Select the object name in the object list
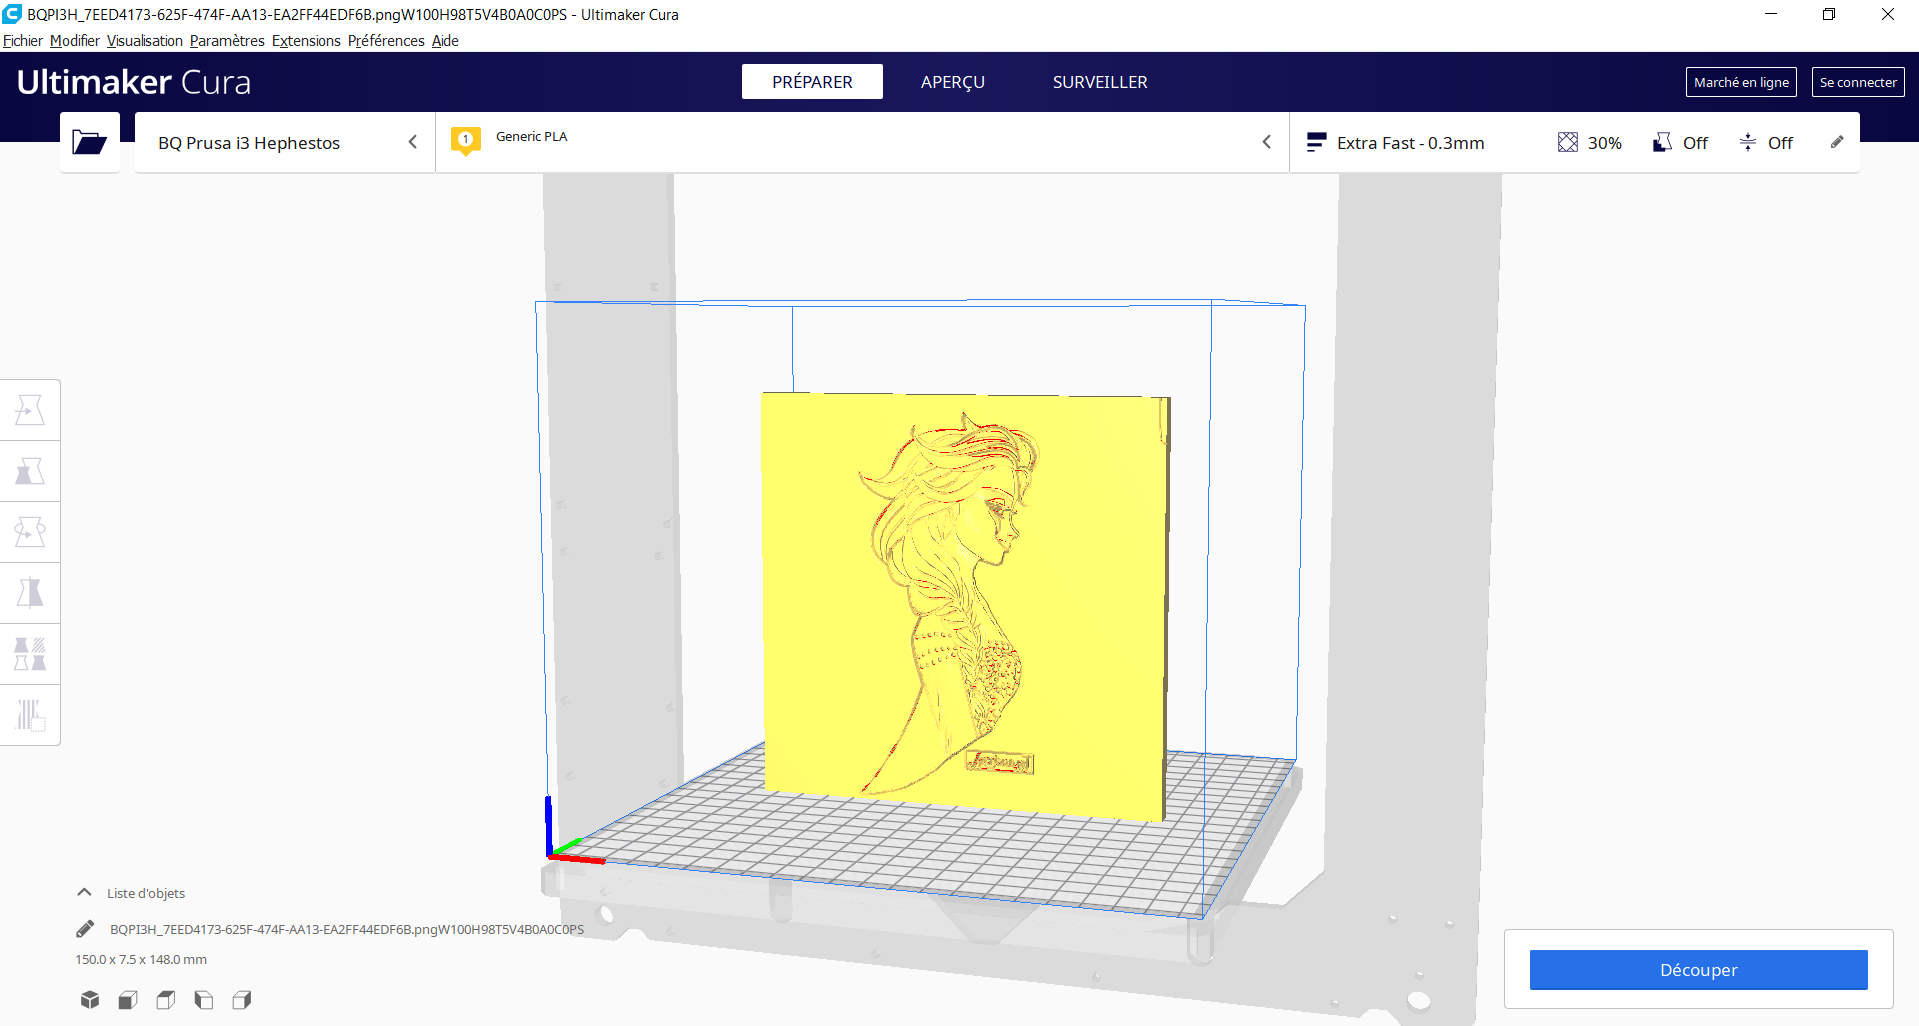Viewport: 1919px width, 1026px height. coord(346,929)
